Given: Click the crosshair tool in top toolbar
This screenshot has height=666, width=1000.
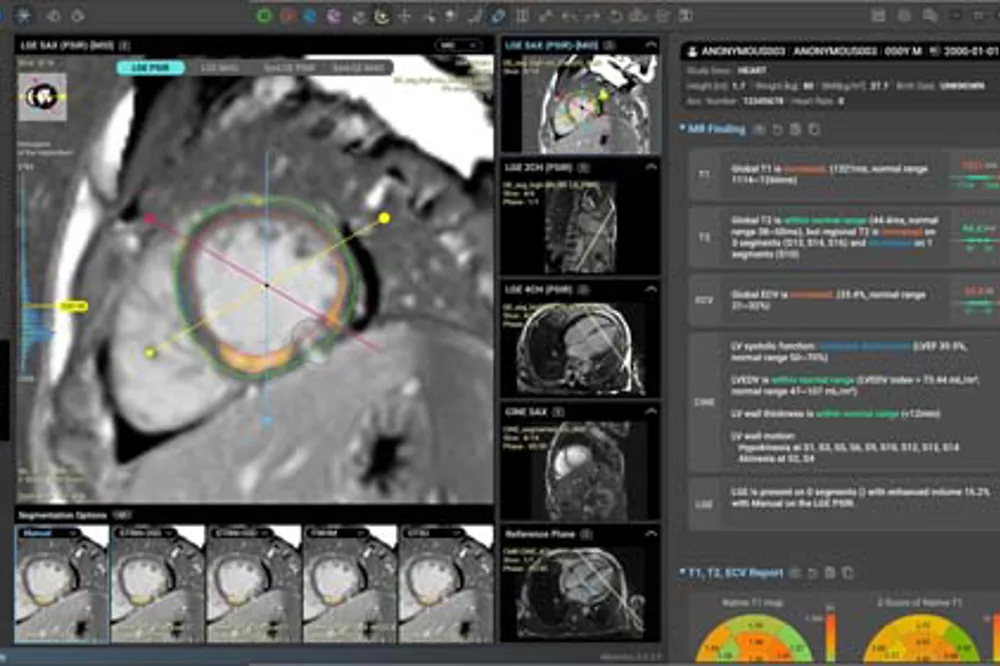Looking at the screenshot, I should pyautogui.click(x=404, y=15).
